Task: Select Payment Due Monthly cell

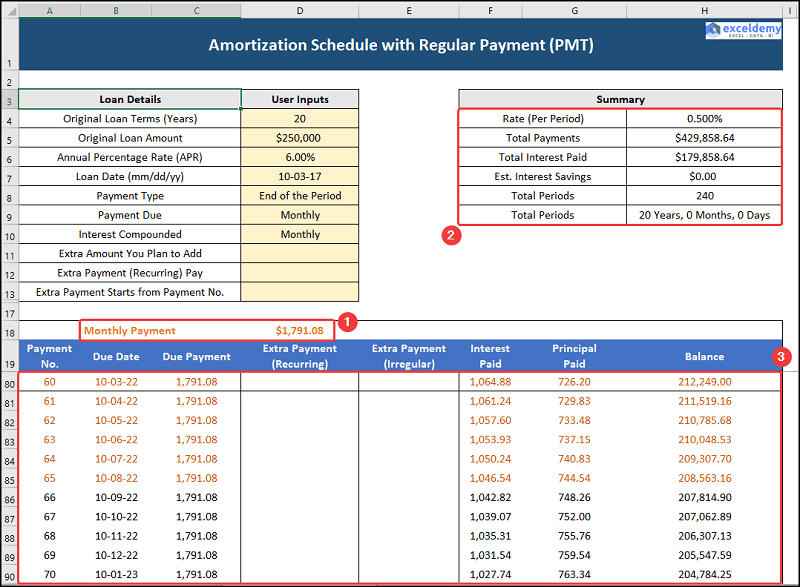Action: click(x=300, y=215)
